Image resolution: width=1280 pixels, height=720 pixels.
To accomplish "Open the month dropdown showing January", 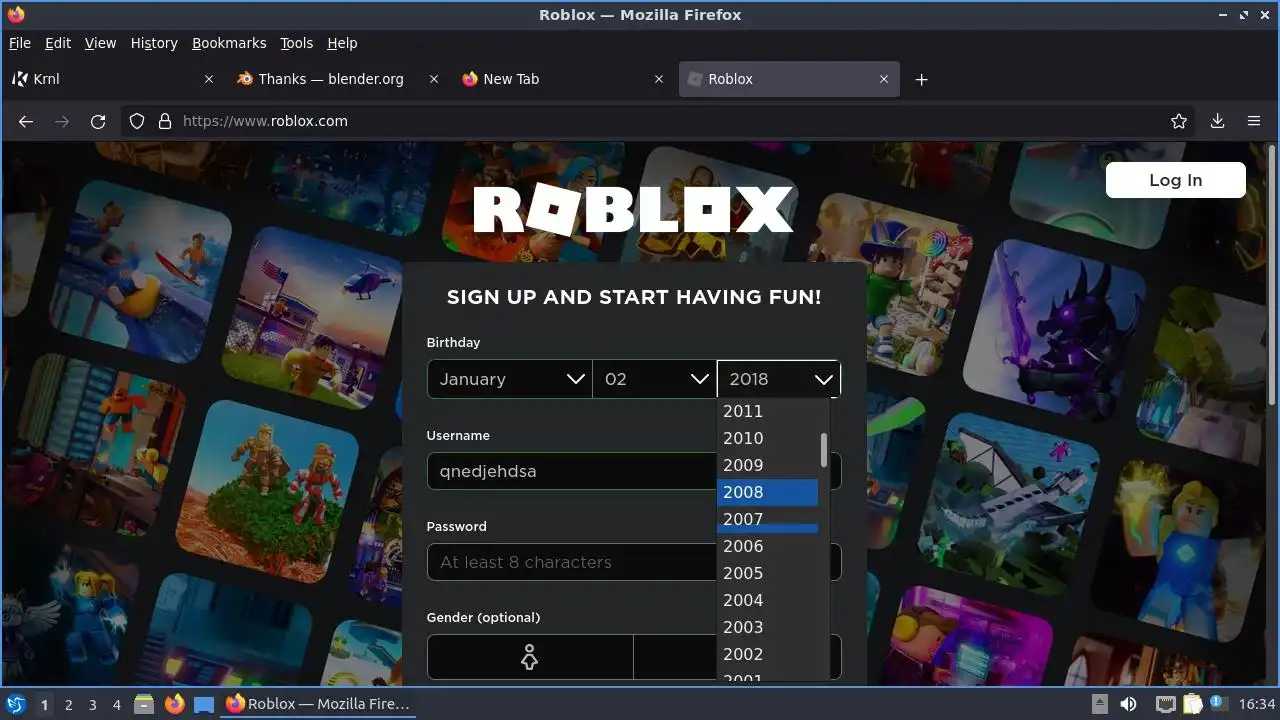I will click(x=509, y=379).
